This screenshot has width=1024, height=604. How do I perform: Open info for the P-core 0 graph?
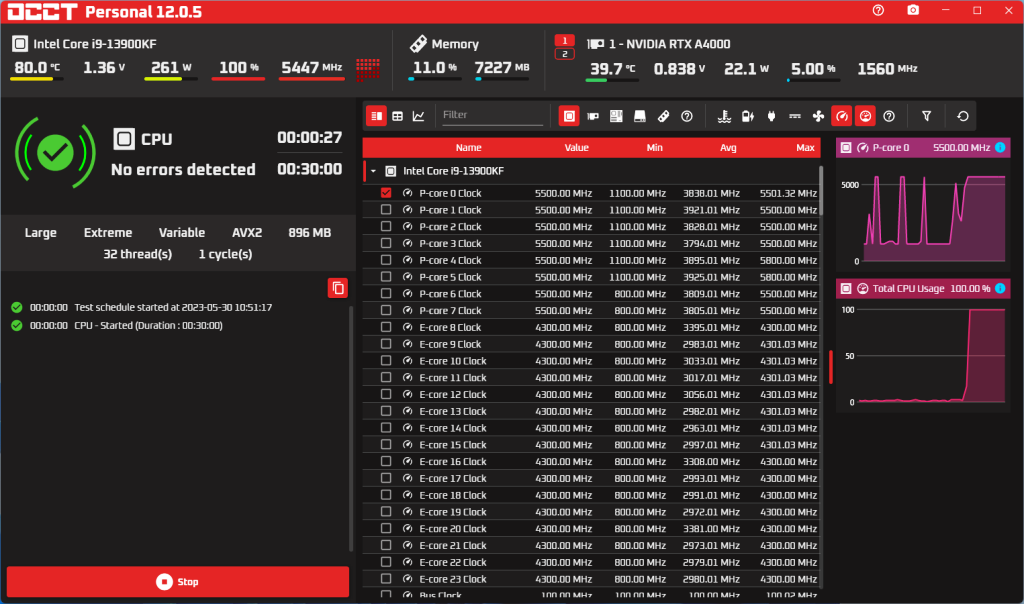click(x=1000, y=148)
